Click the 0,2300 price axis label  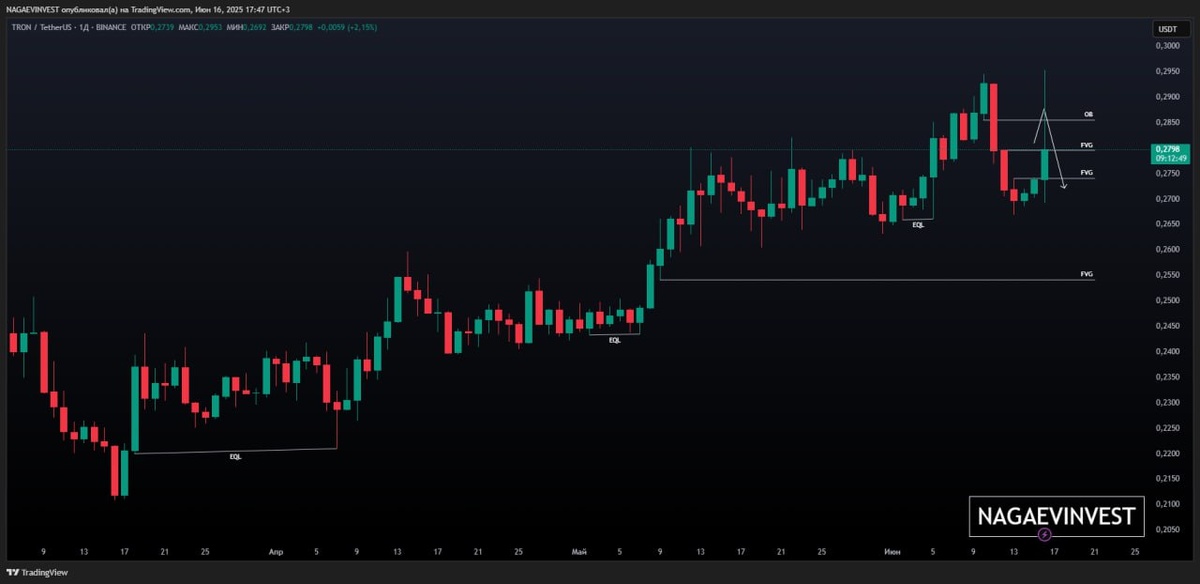click(x=1166, y=403)
